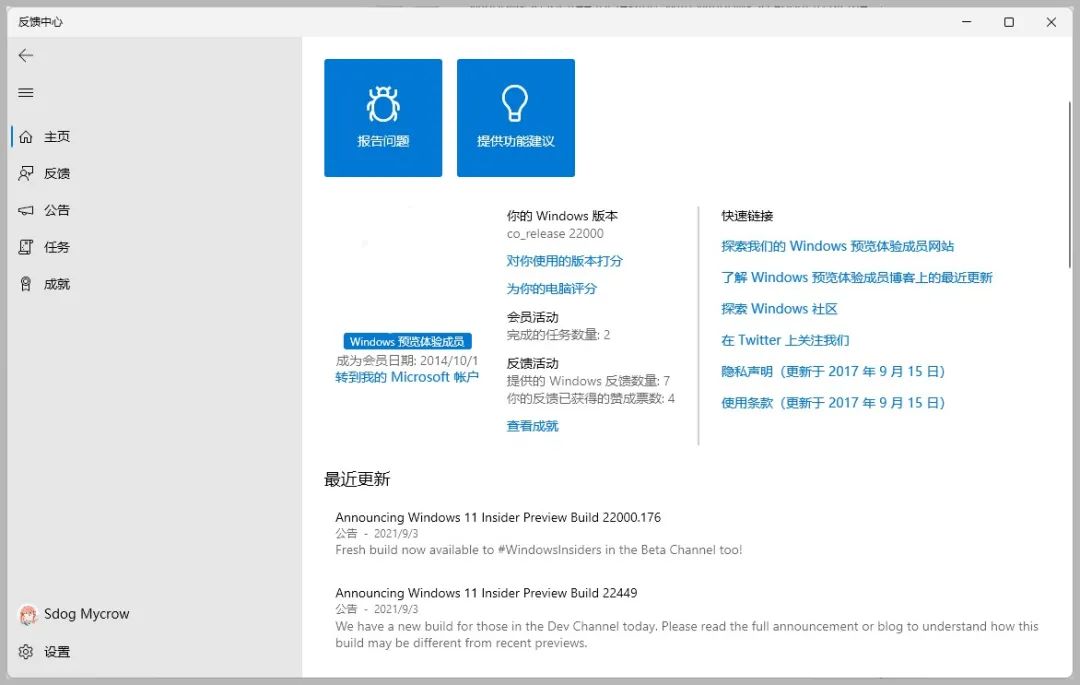
Task: Select 主页 in the sidebar
Action: (56, 137)
